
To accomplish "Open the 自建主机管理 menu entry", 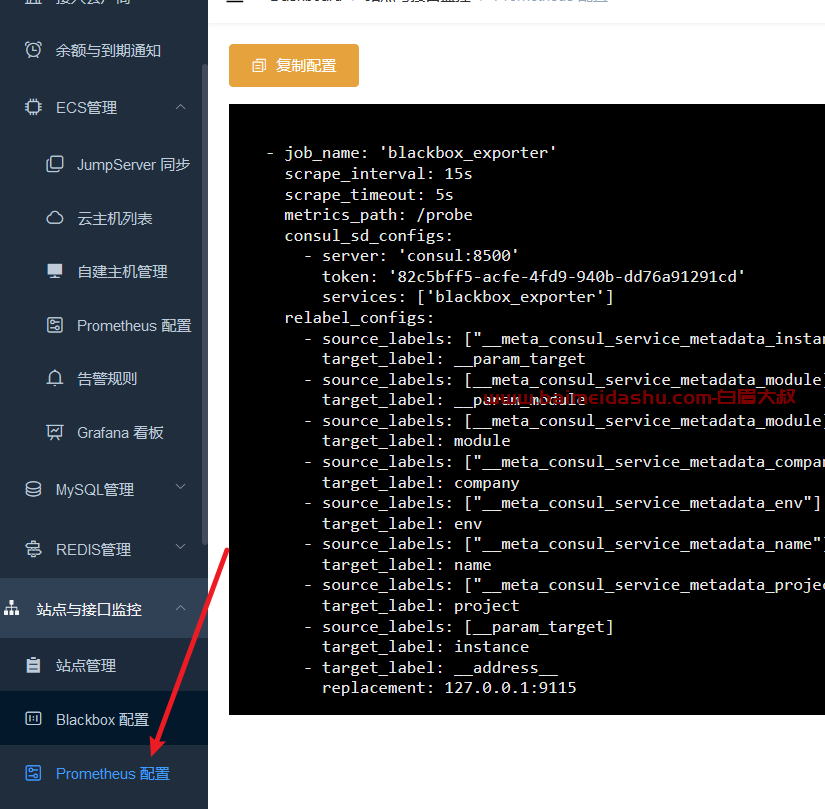I will (122, 272).
